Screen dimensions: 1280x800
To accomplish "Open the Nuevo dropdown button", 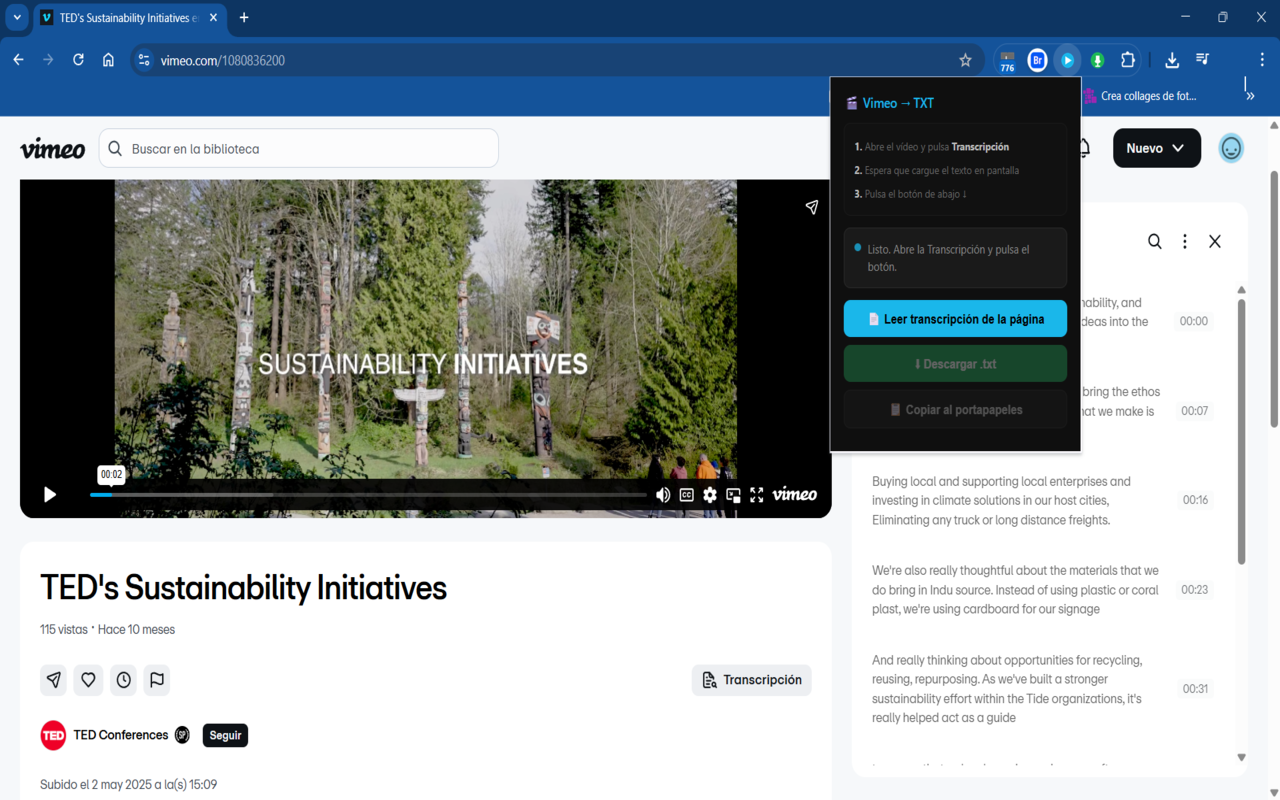I will (1157, 148).
